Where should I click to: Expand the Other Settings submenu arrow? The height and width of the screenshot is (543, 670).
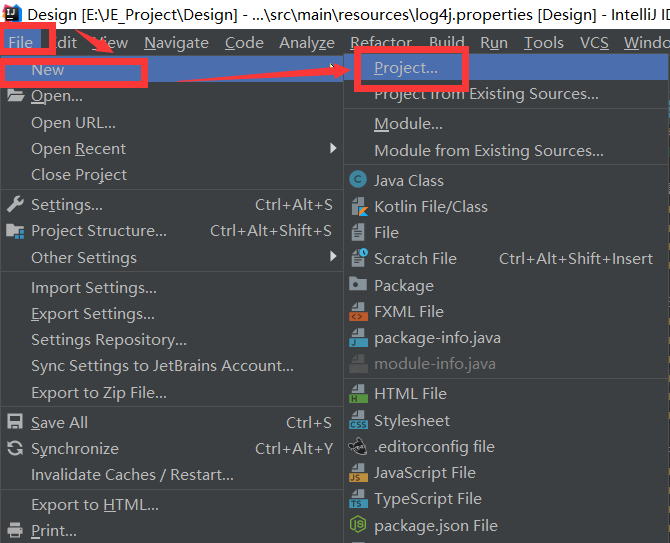(333, 256)
